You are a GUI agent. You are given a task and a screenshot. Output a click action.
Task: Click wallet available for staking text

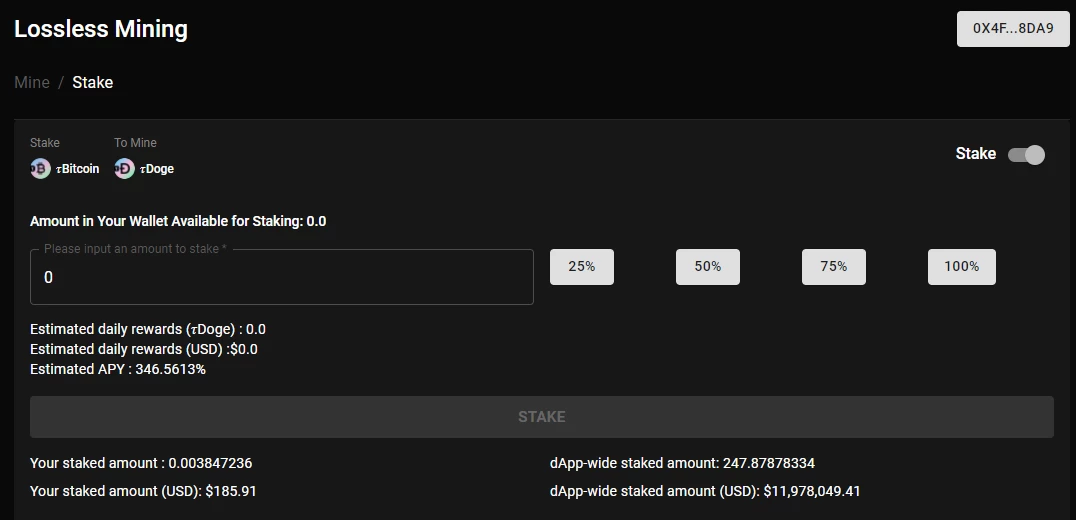(x=178, y=222)
